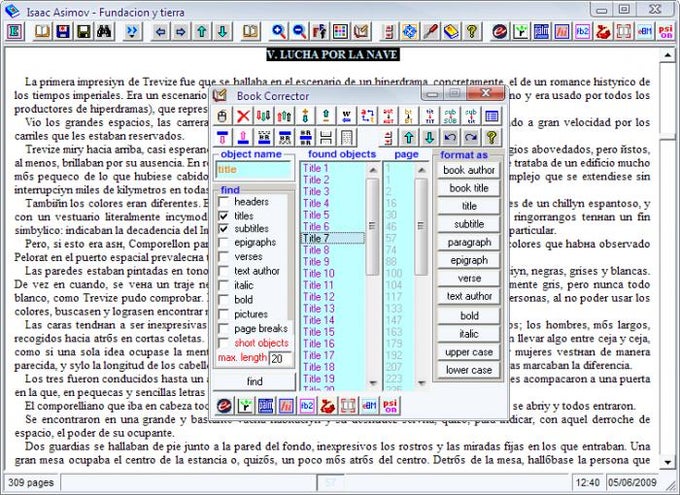Click Book Corrector cyan down arrow icon
The image size is (680, 495).
(429, 138)
